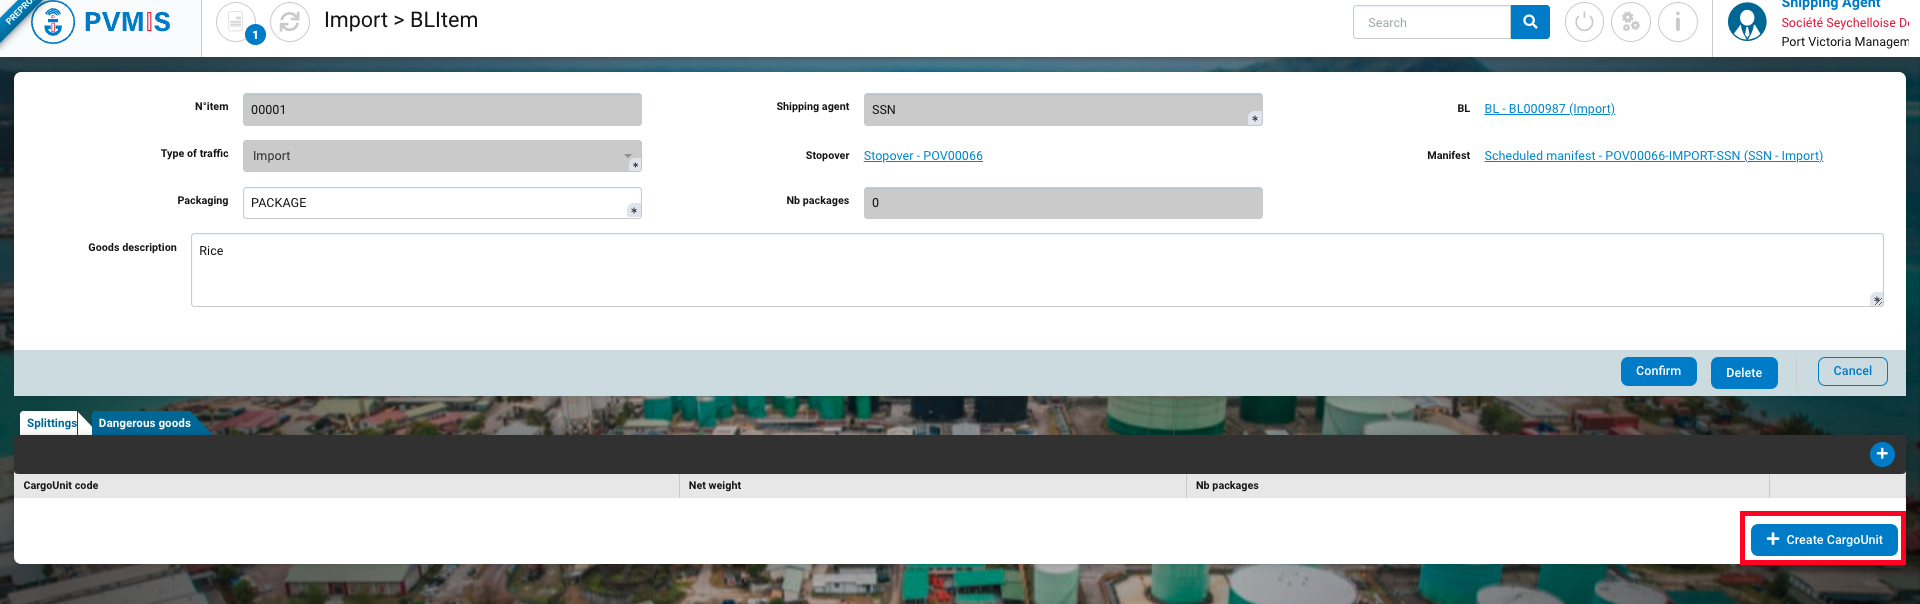The image size is (1920, 604).
Task: Follow the Stopover - POV00066 link
Action: (x=923, y=156)
